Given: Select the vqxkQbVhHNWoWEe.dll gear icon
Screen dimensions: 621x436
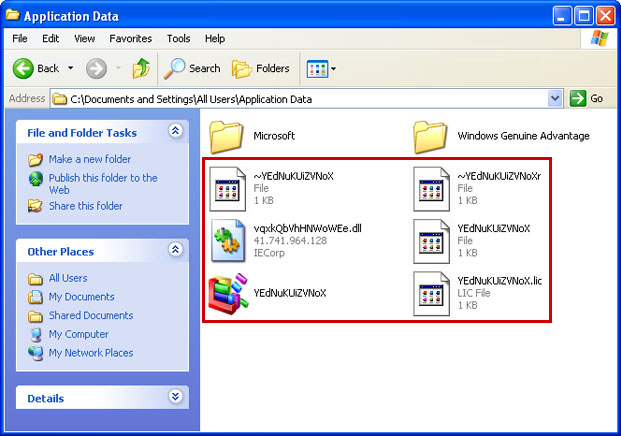Looking at the screenshot, I should tap(228, 241).
